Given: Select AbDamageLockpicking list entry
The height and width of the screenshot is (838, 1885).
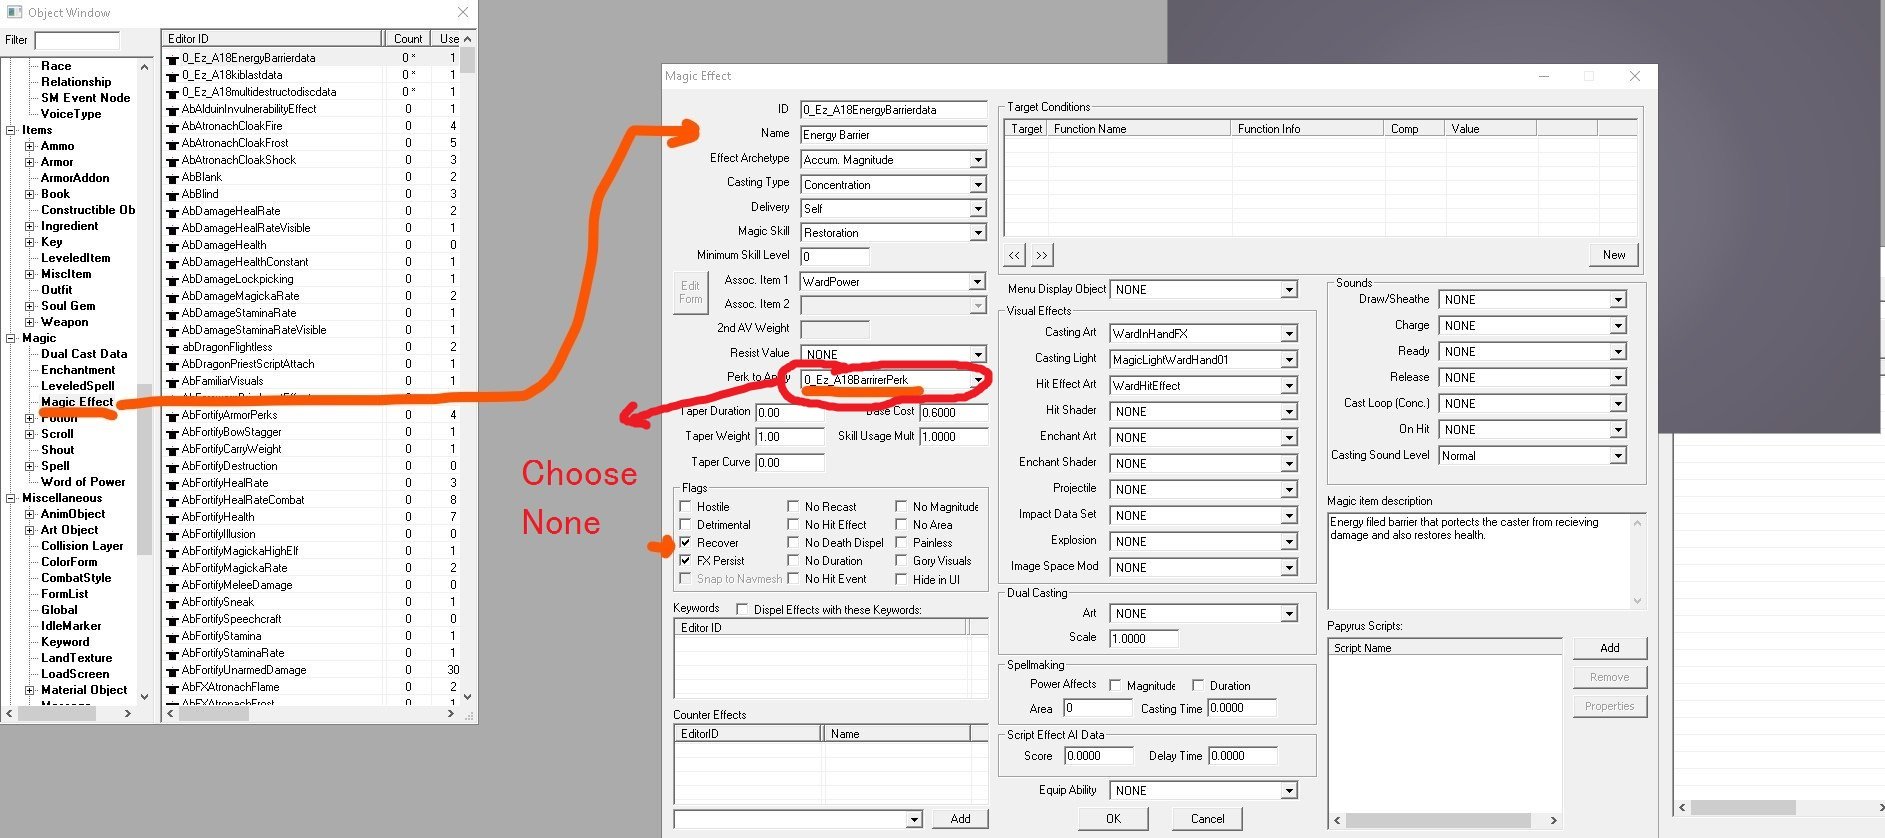Looking at the screenshot, I should point(238,279).
